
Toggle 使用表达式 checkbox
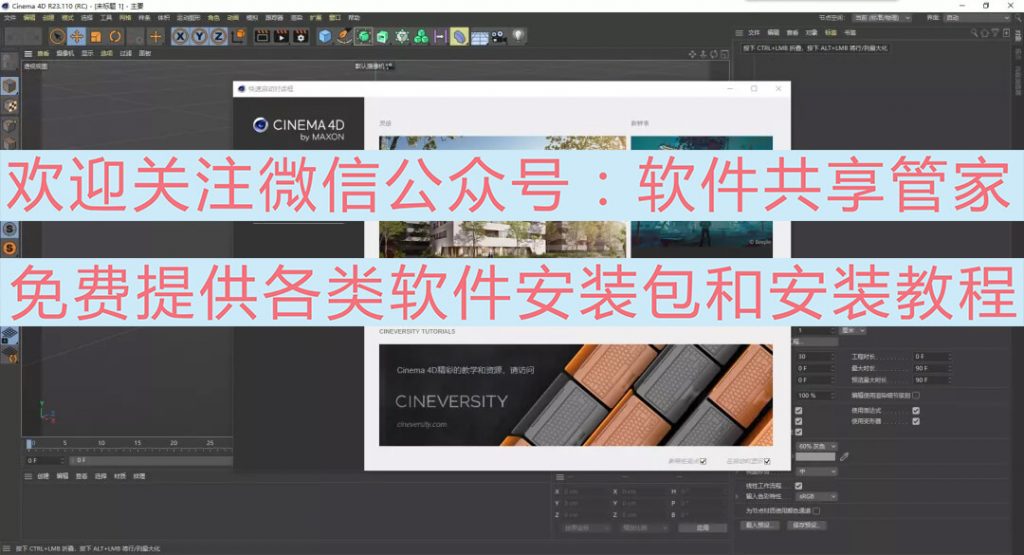click(916, 411)
